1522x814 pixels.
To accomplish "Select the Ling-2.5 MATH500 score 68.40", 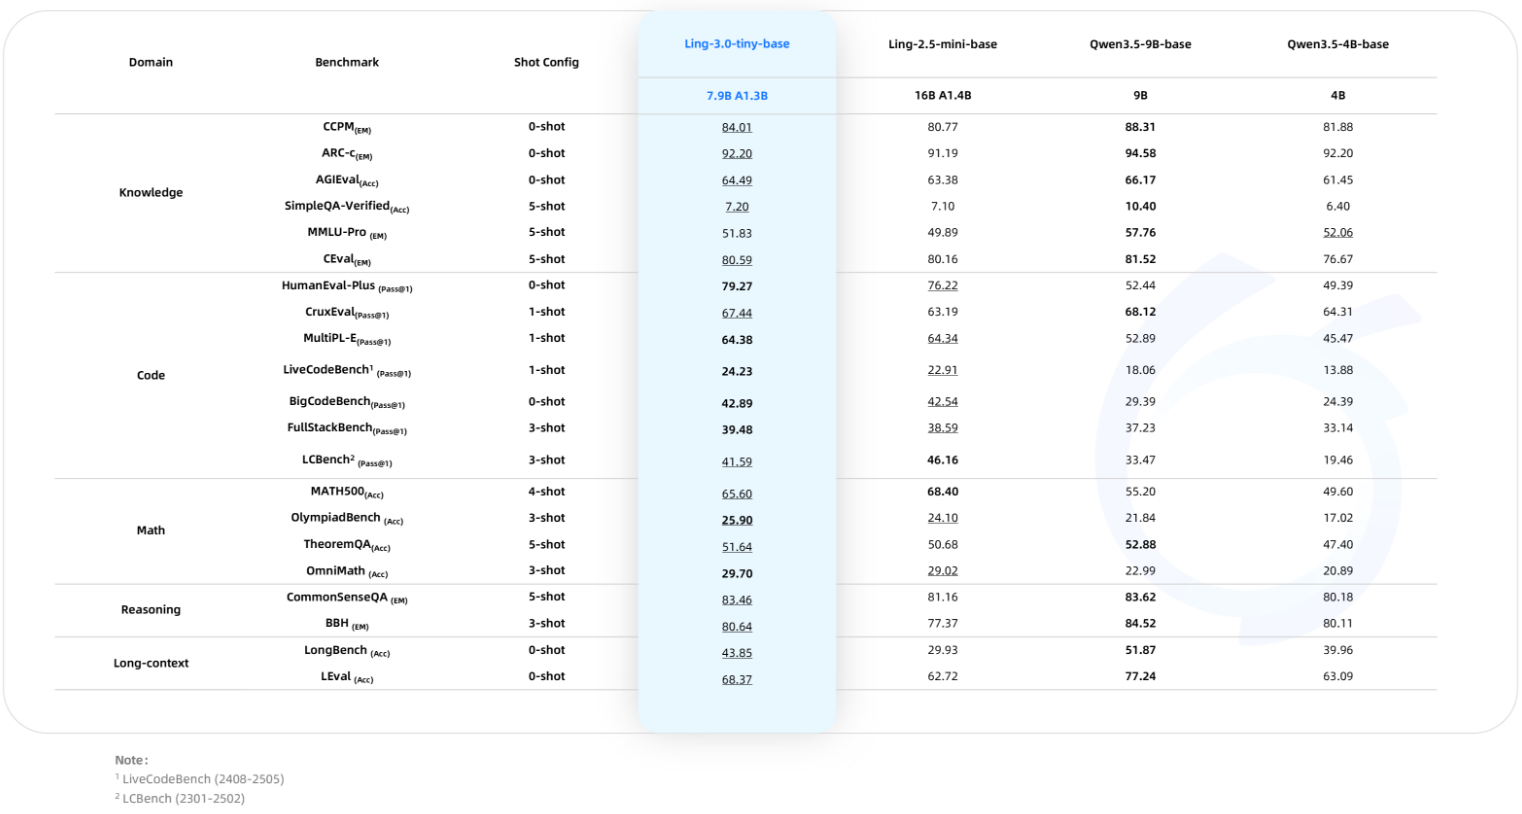I will pyautogui.click(x=942, y=492).
